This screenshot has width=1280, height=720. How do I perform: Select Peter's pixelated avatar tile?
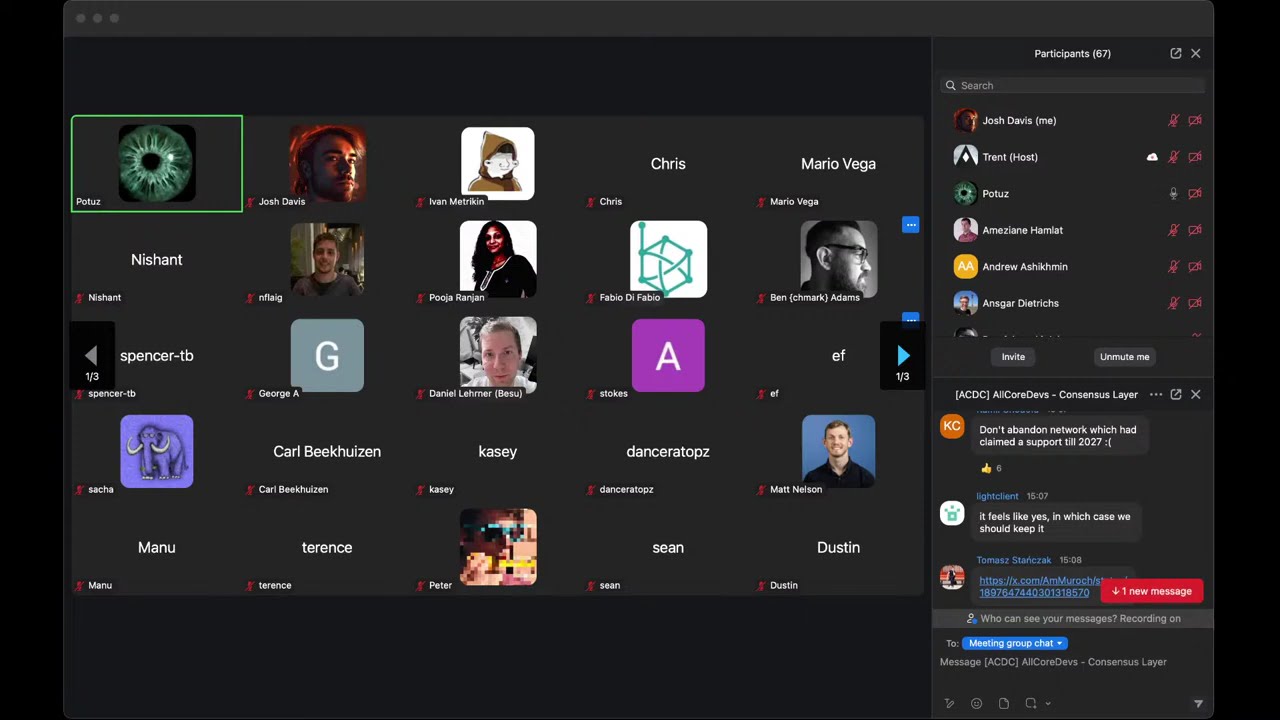click(x=498, y=548)
